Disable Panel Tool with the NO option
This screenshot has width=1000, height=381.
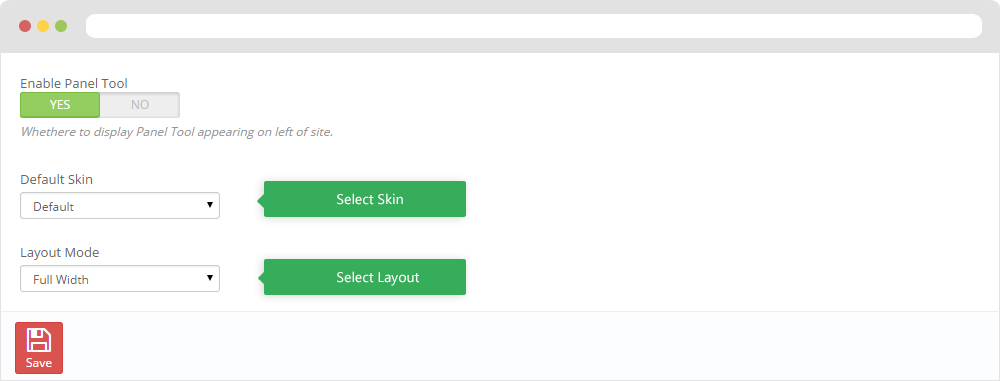pos(140,105)
